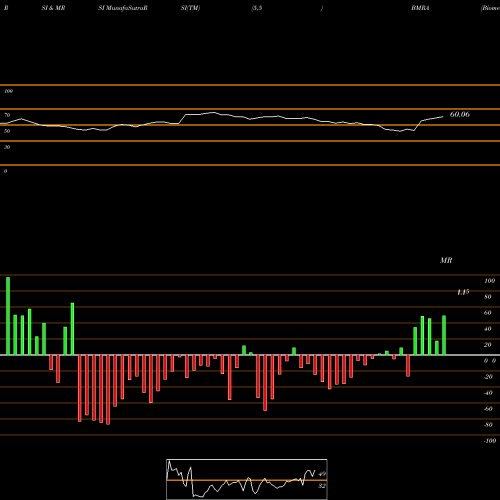Click the -60 label on MR axis
500x500 pixels.
[488, 409]
